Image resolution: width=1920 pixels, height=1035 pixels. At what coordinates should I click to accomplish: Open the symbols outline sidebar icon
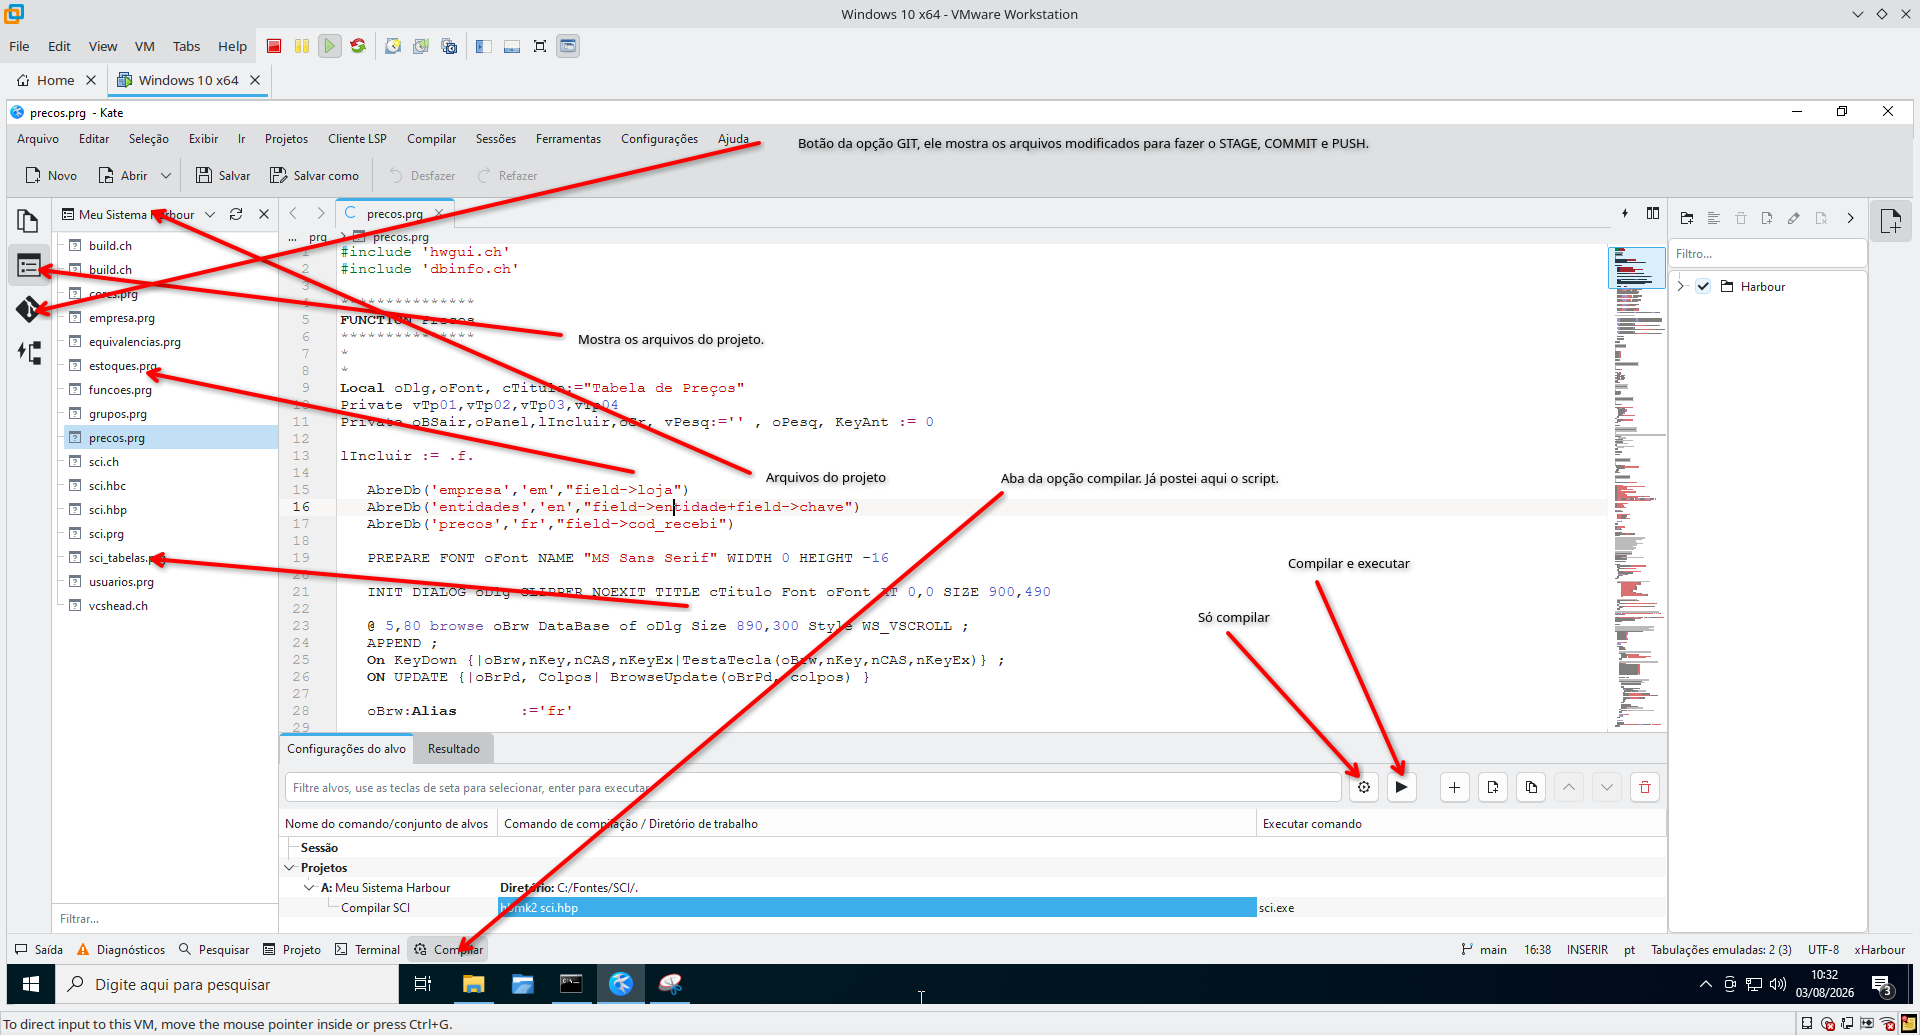click(28, 352)
